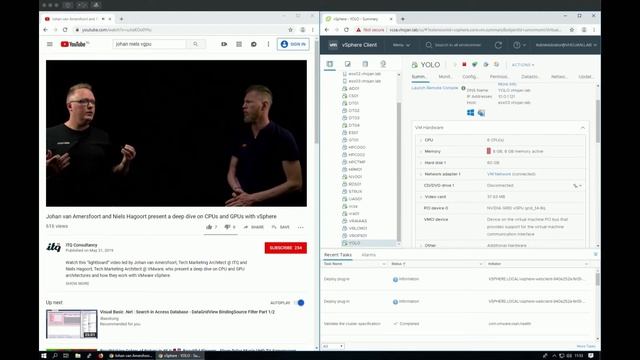Open the vSphere help dropdown
This screenshot has height=360, width=640.
point(519,45)
